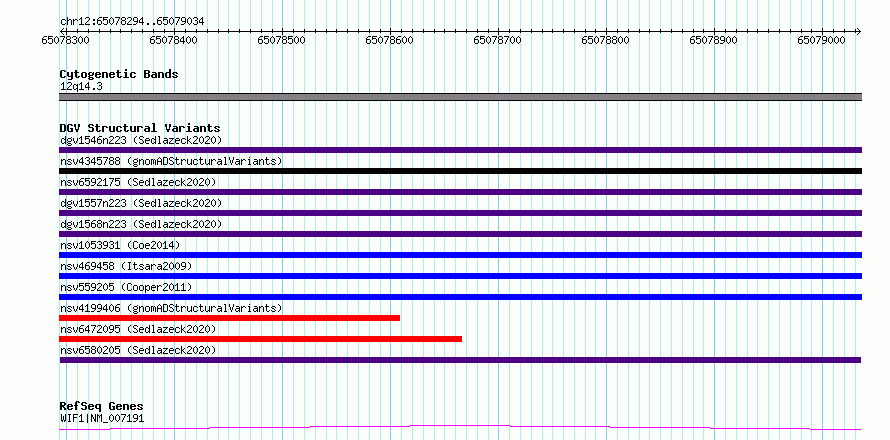
Task: Open variant nsv6580205 (Sedlazeck2020) label
Action: coord(138,350)
